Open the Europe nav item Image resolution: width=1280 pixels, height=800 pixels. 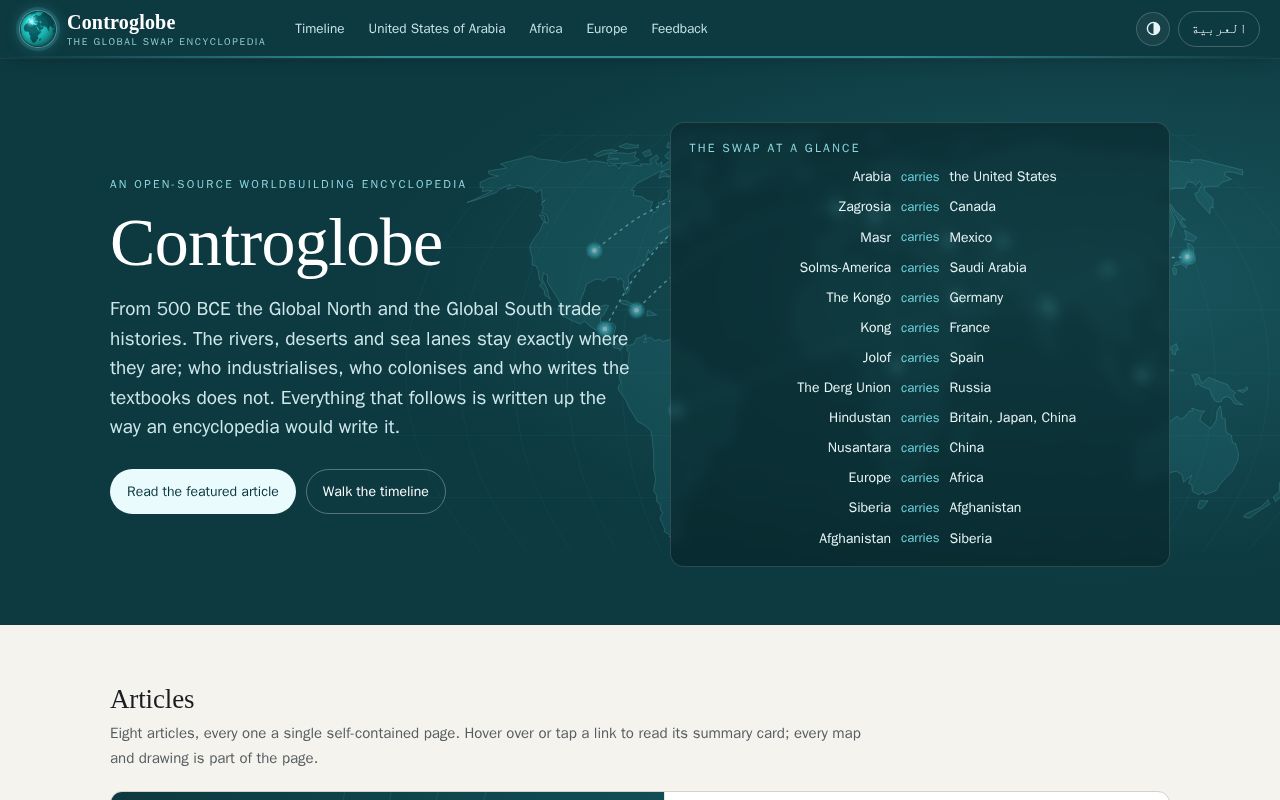(x=607, y=29)
